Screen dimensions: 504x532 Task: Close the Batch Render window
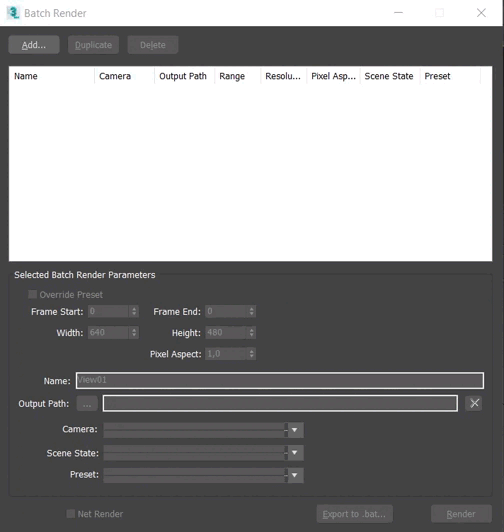tap(481, 13)
